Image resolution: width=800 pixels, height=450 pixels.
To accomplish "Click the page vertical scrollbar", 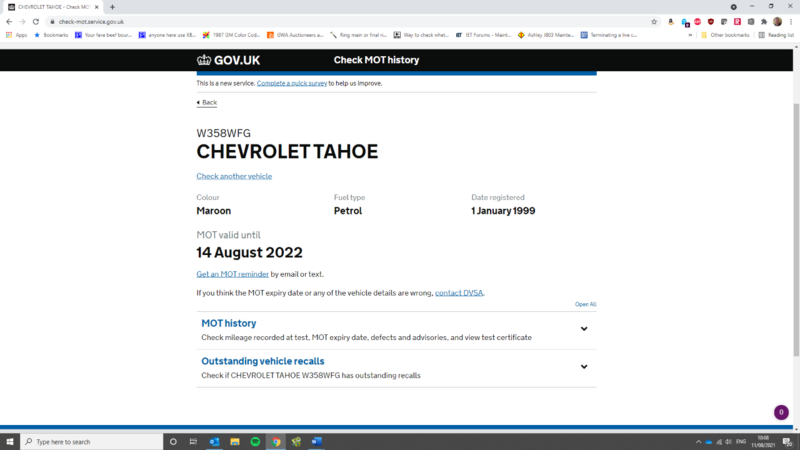I will pyautogui.click(x=796, y=230).
